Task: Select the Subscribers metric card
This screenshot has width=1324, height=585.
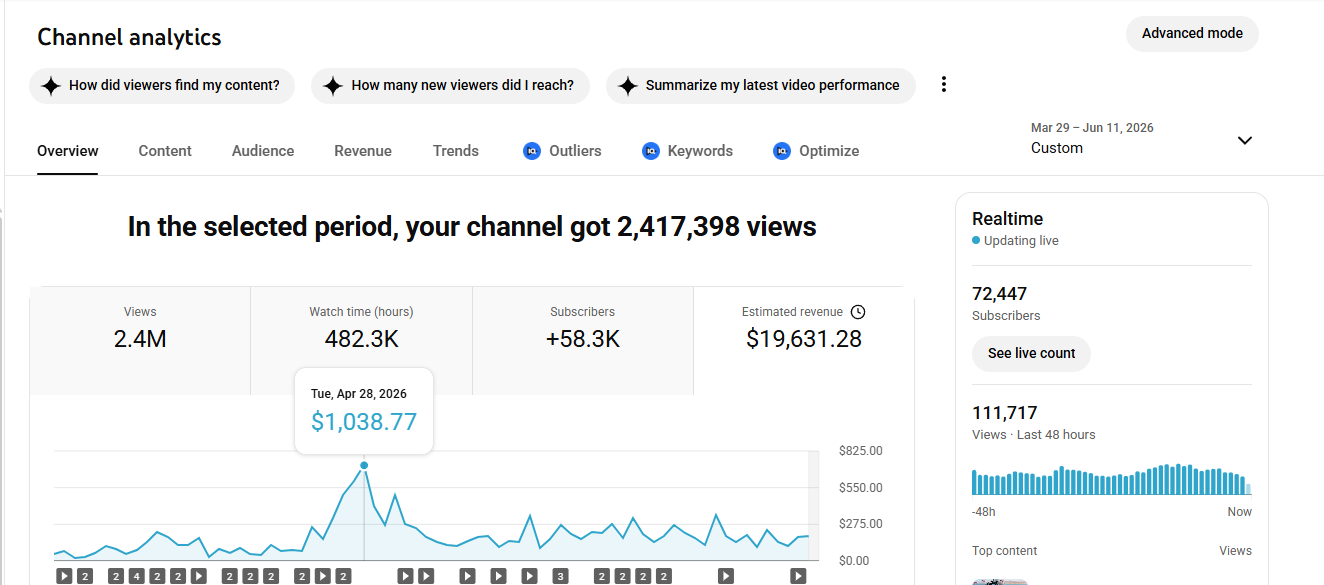Action: (x=582, y=340)
